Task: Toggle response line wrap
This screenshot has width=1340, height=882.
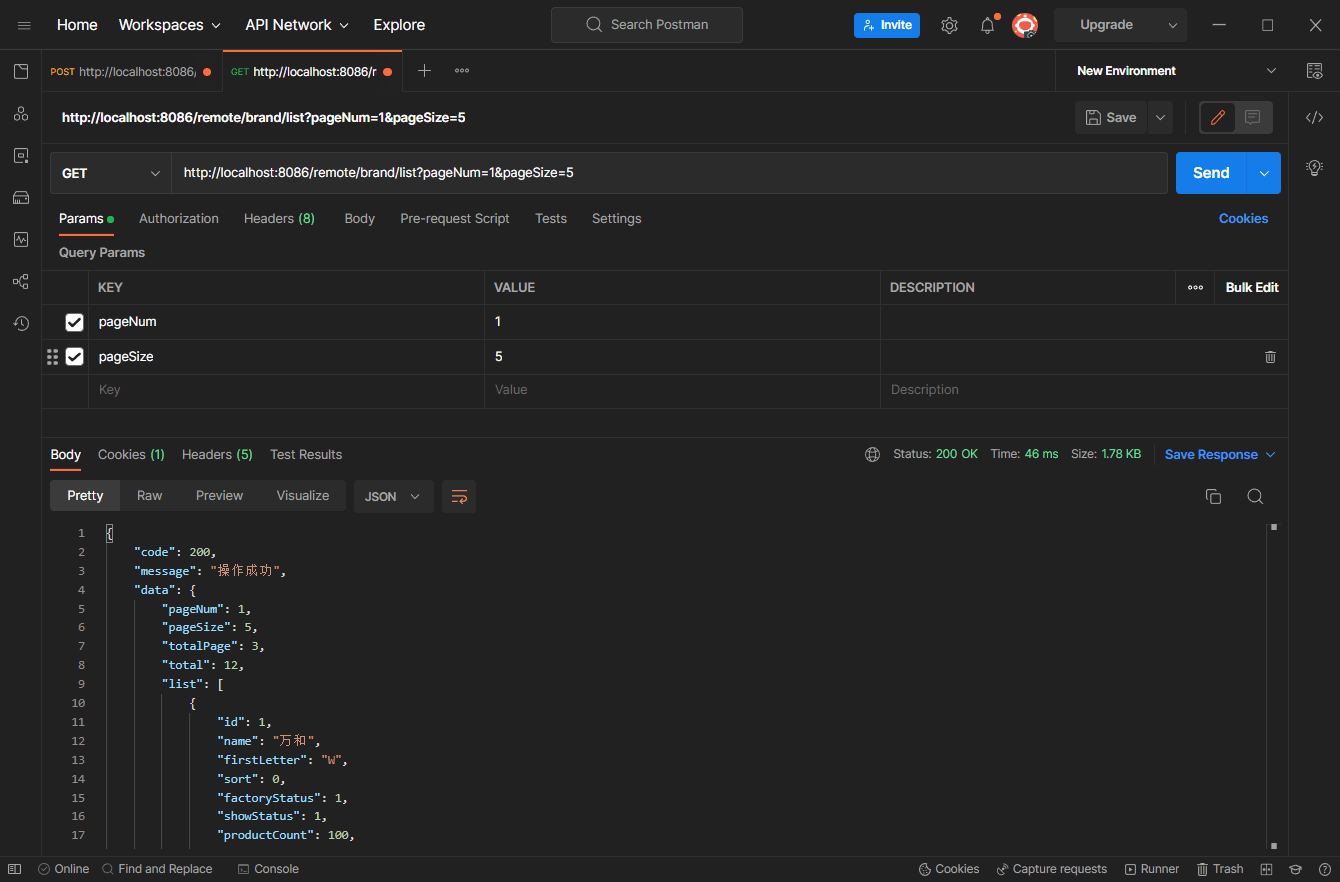Action: tap(459, 496)
